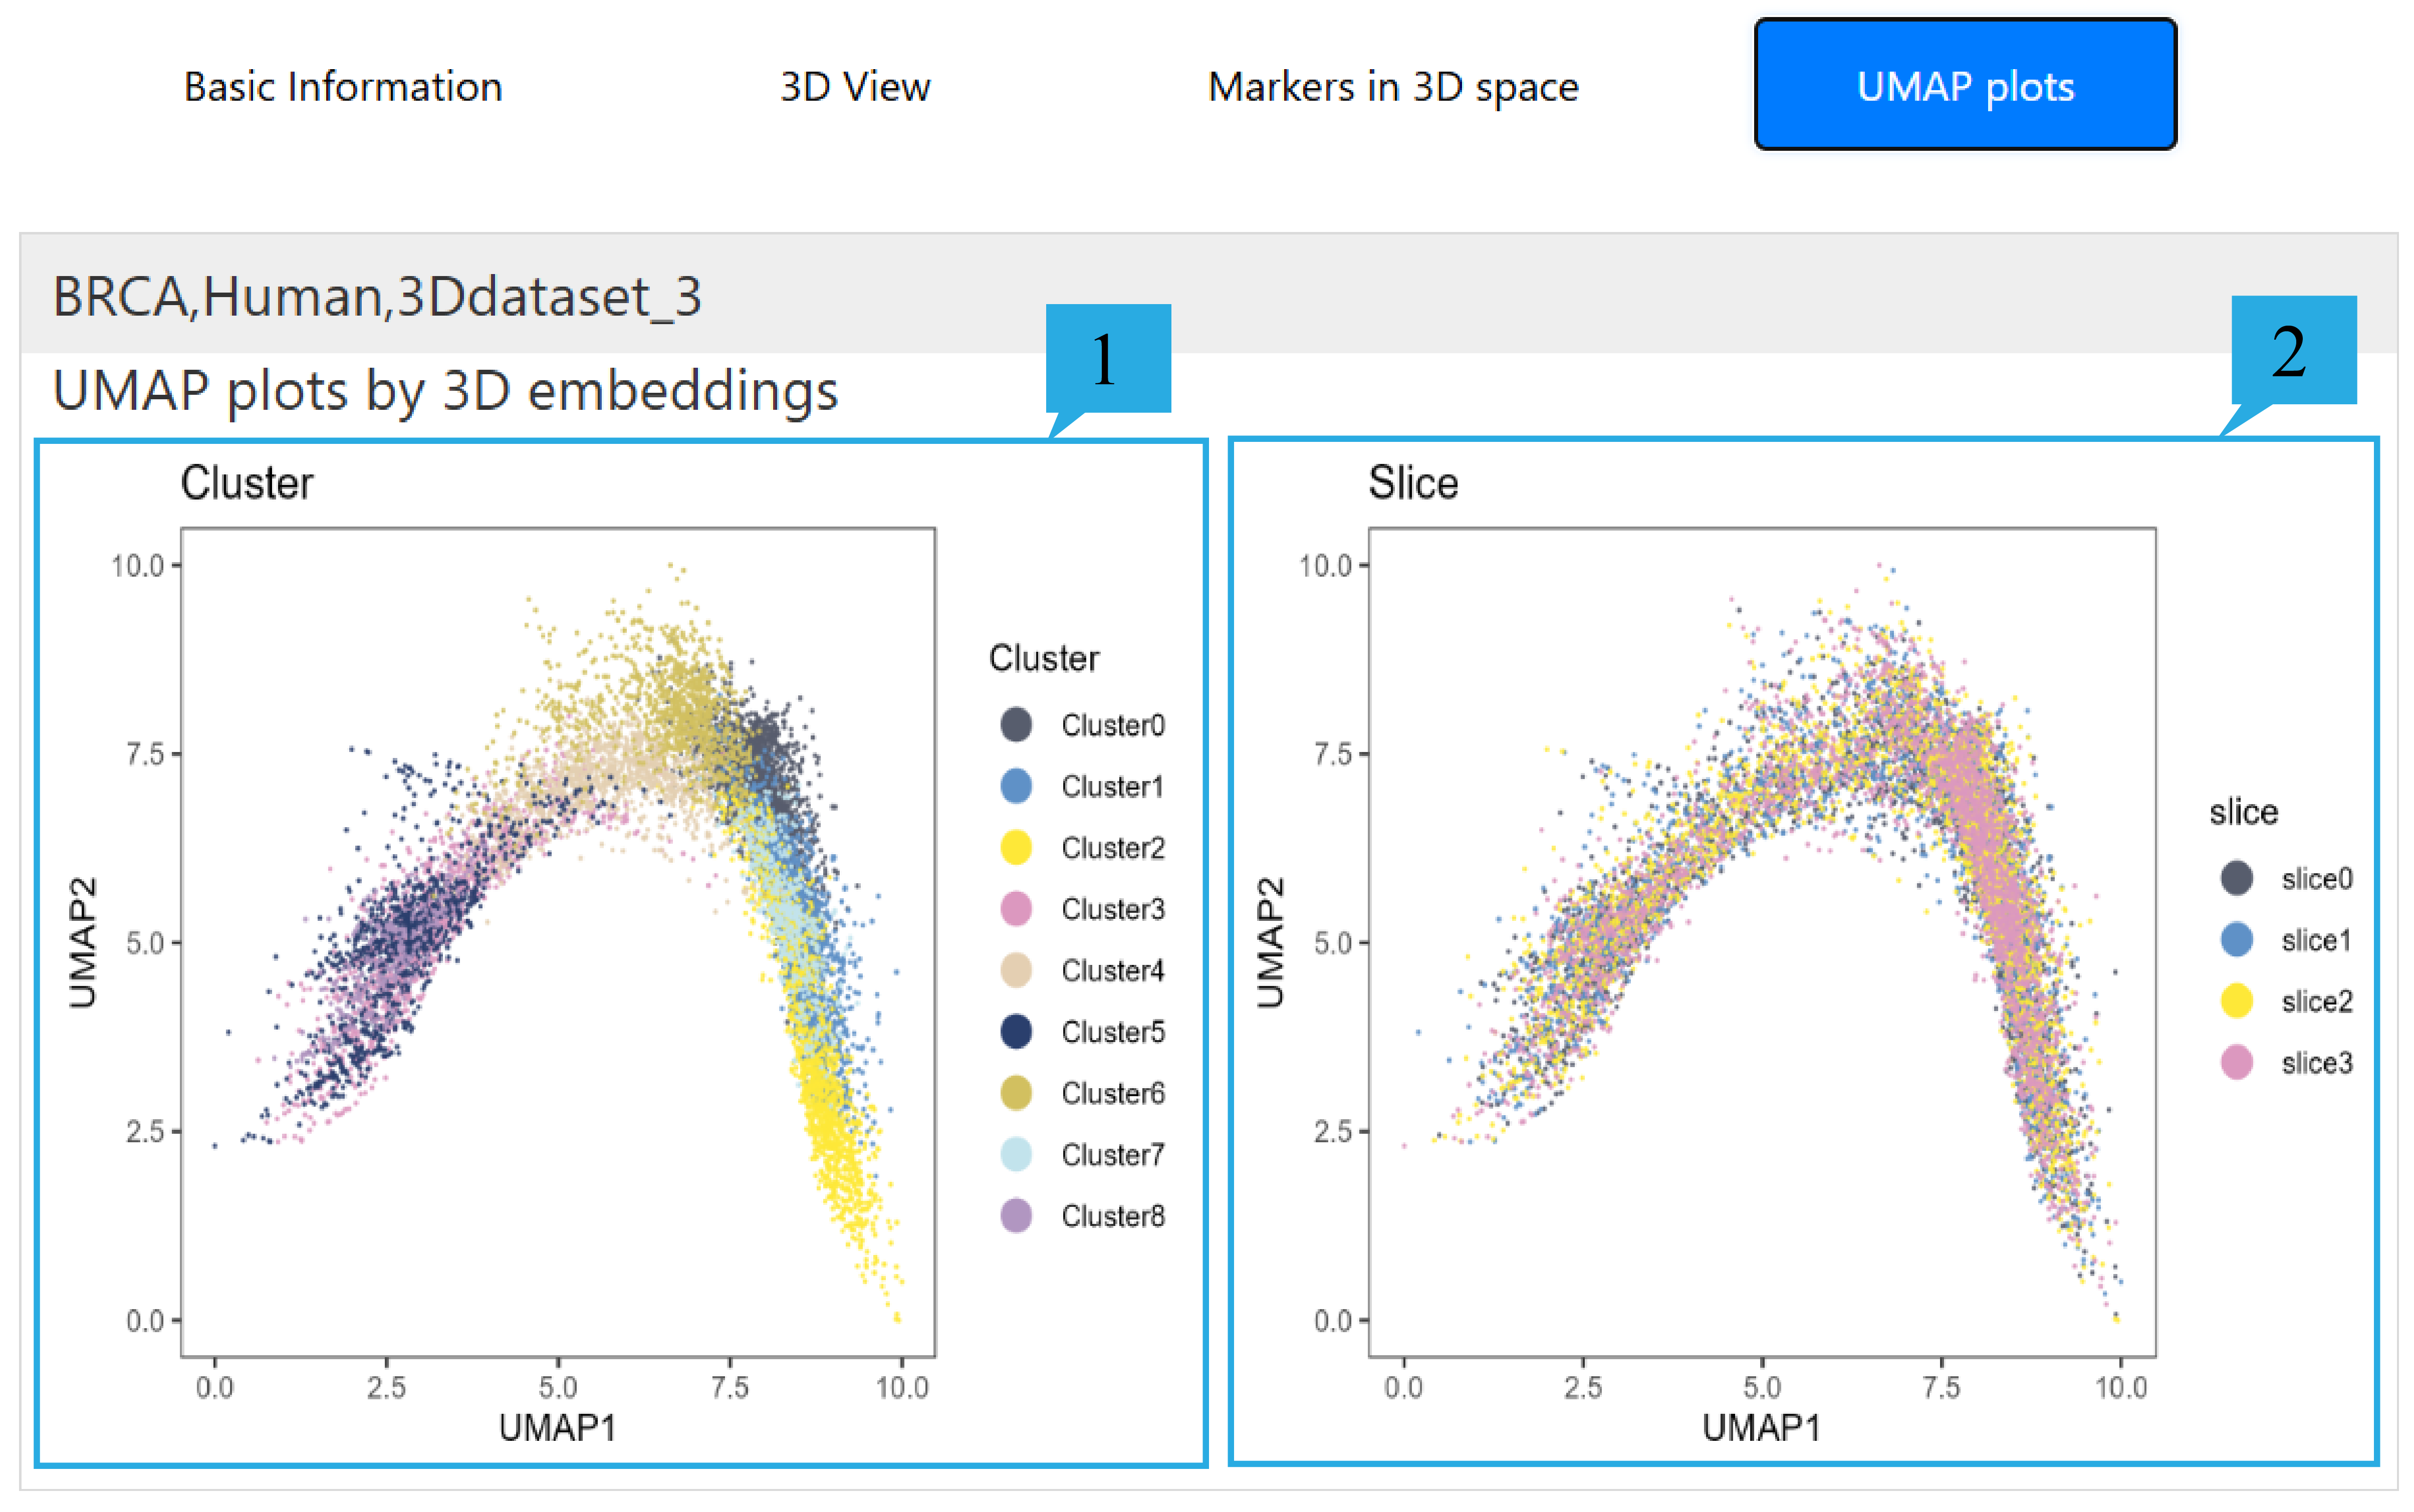
Task: Click the Cluster8 purple legend swatch
Action: pos(1016,1216)
